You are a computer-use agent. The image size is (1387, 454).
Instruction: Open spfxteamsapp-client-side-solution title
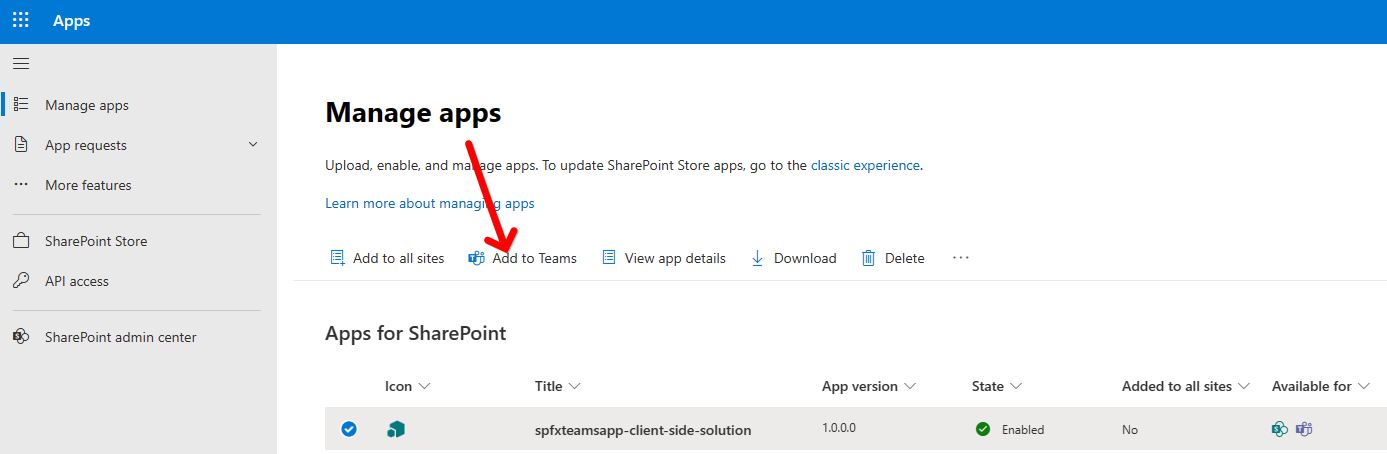(x=643, y=430)
